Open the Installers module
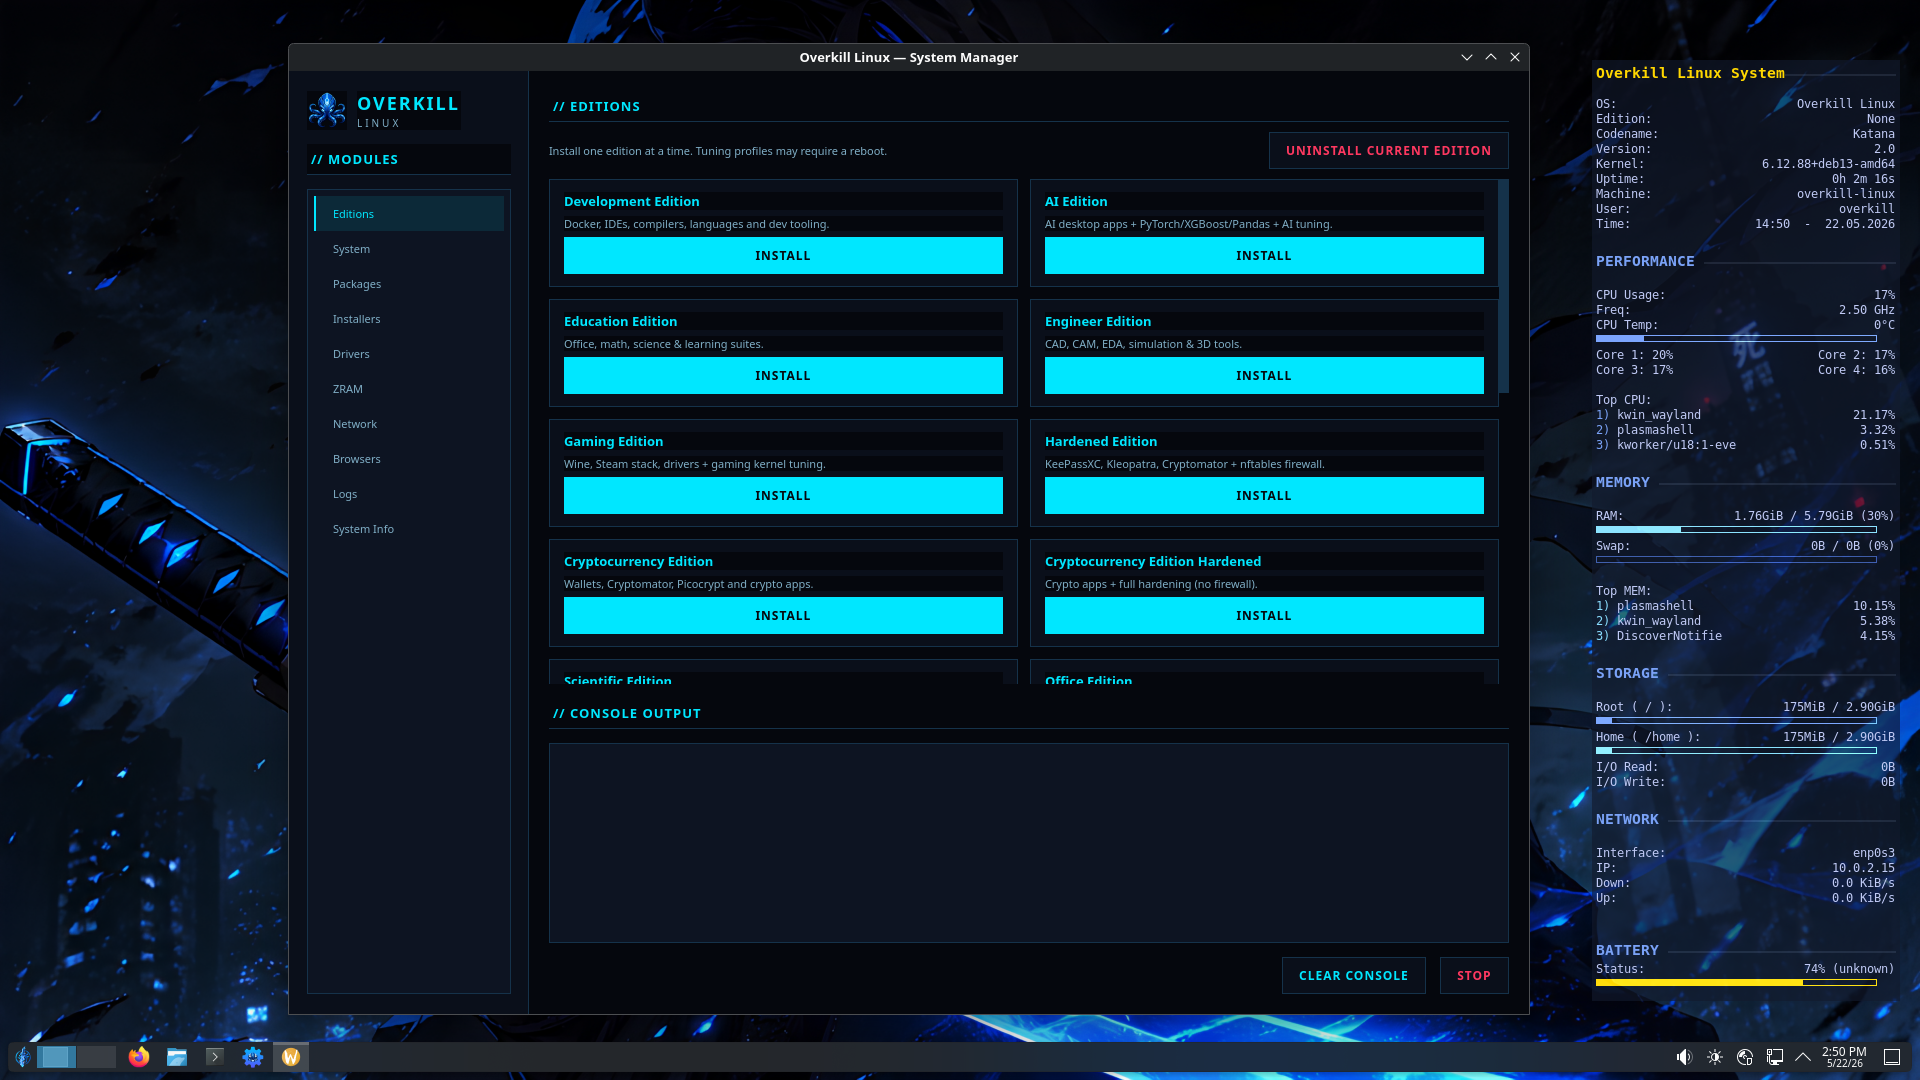1920x1080 pixels. coord(409,319)
